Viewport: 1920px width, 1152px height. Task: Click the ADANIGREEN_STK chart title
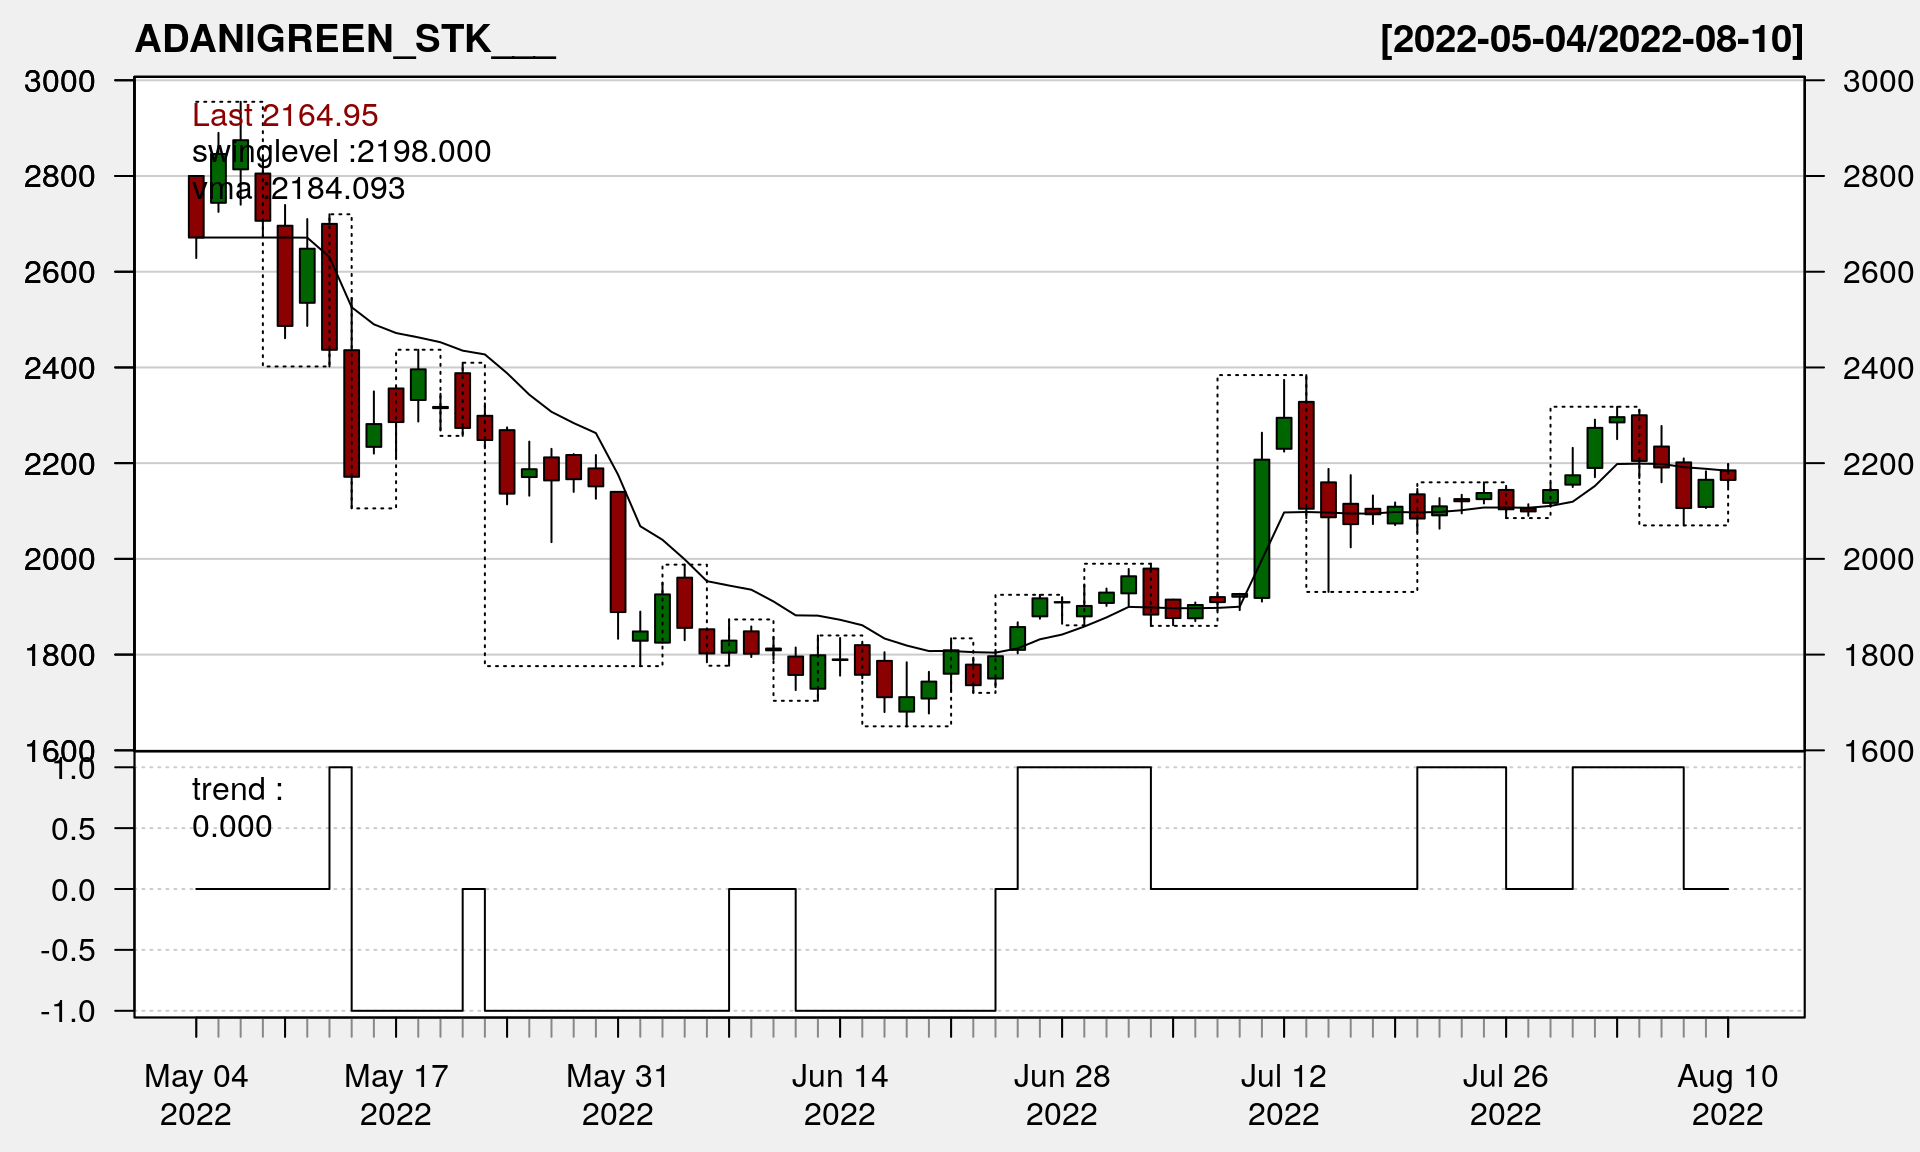point(345,39)
